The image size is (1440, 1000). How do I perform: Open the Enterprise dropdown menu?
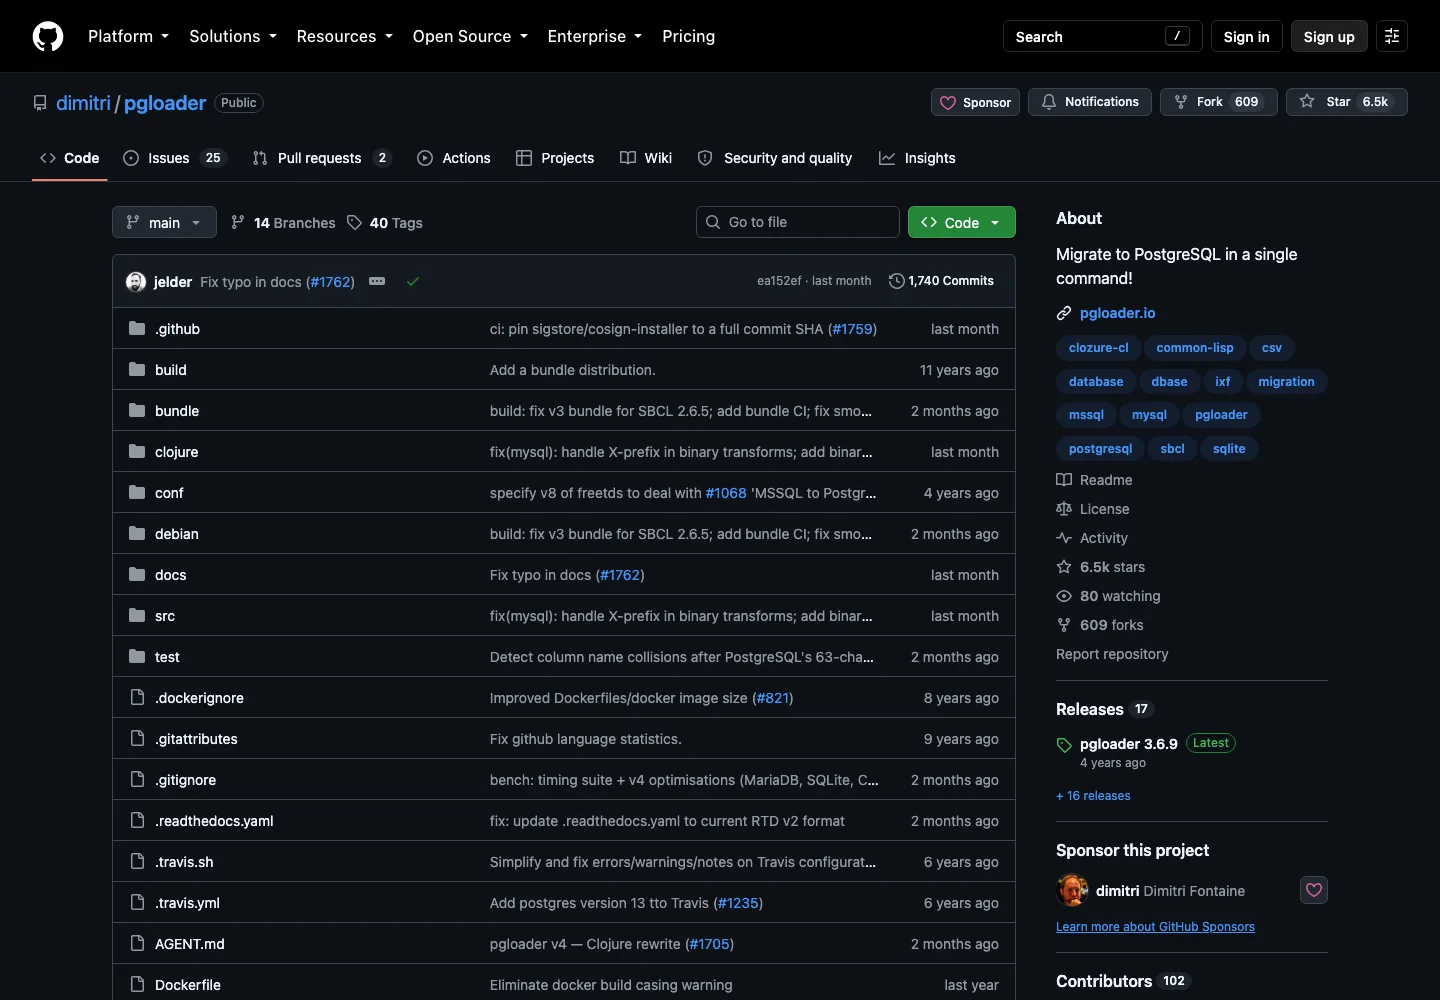pos(594,36)
